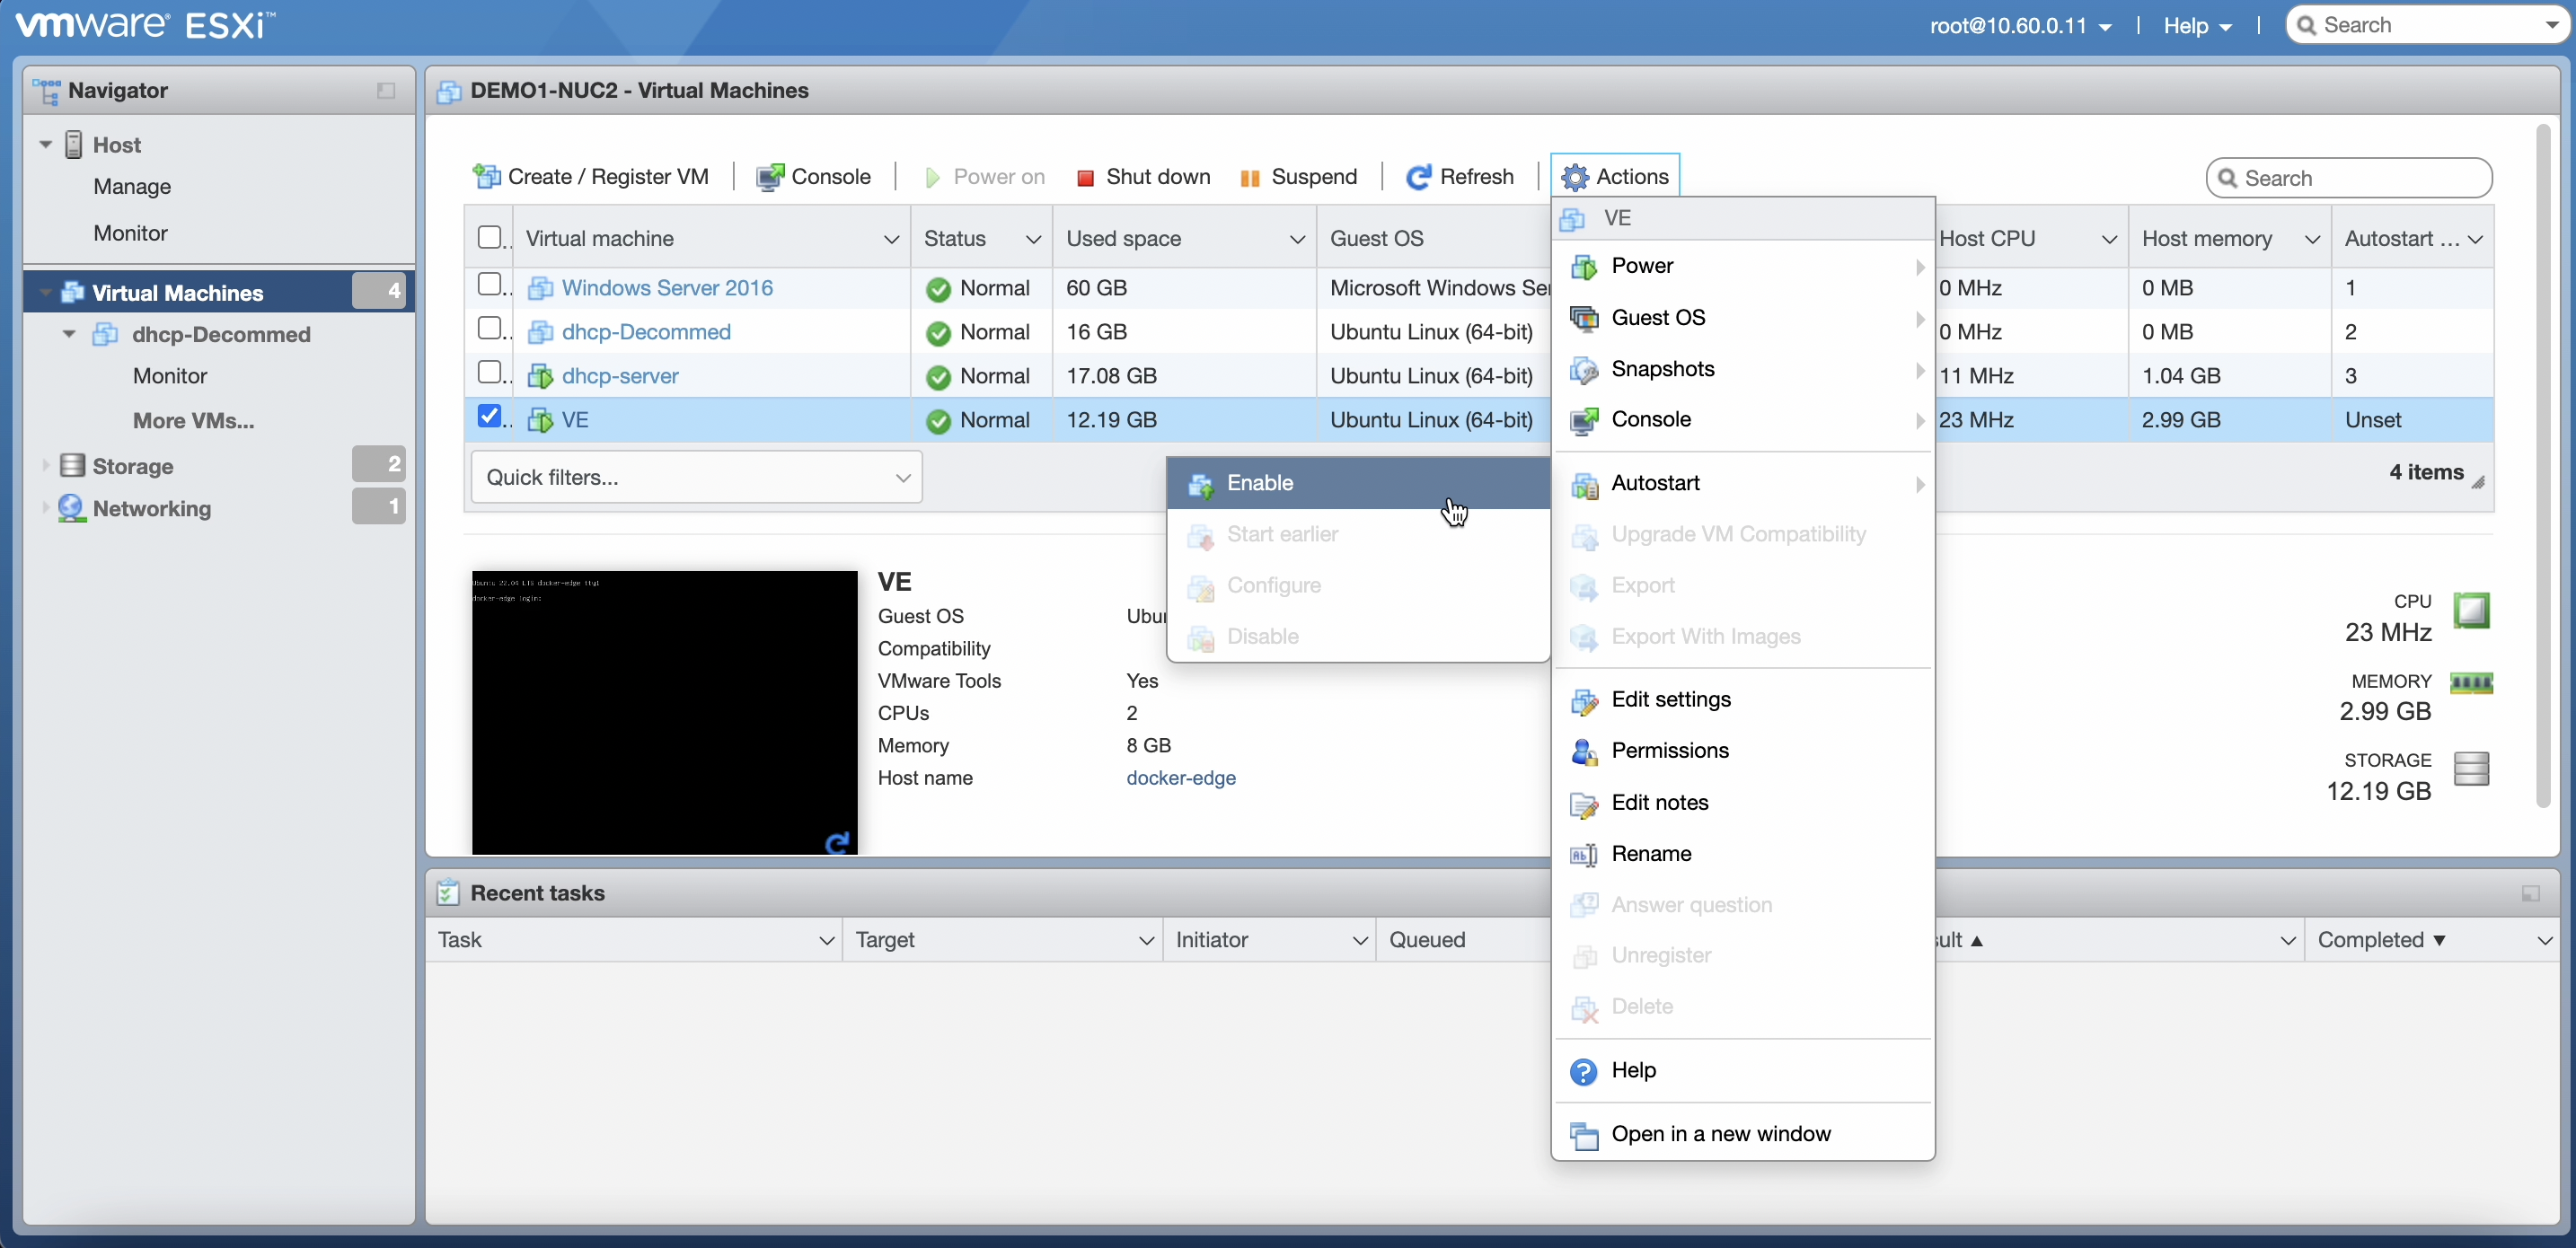This screenshot has width=2576, height=1248.
Task: Collapse the Navigator panel icon
Action: point(386,91)
